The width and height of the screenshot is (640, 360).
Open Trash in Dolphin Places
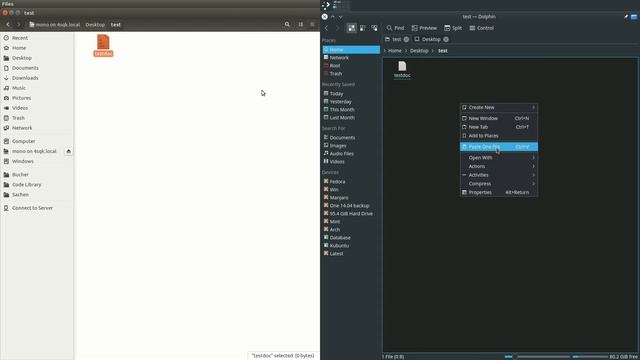click(x=336, y=74)
